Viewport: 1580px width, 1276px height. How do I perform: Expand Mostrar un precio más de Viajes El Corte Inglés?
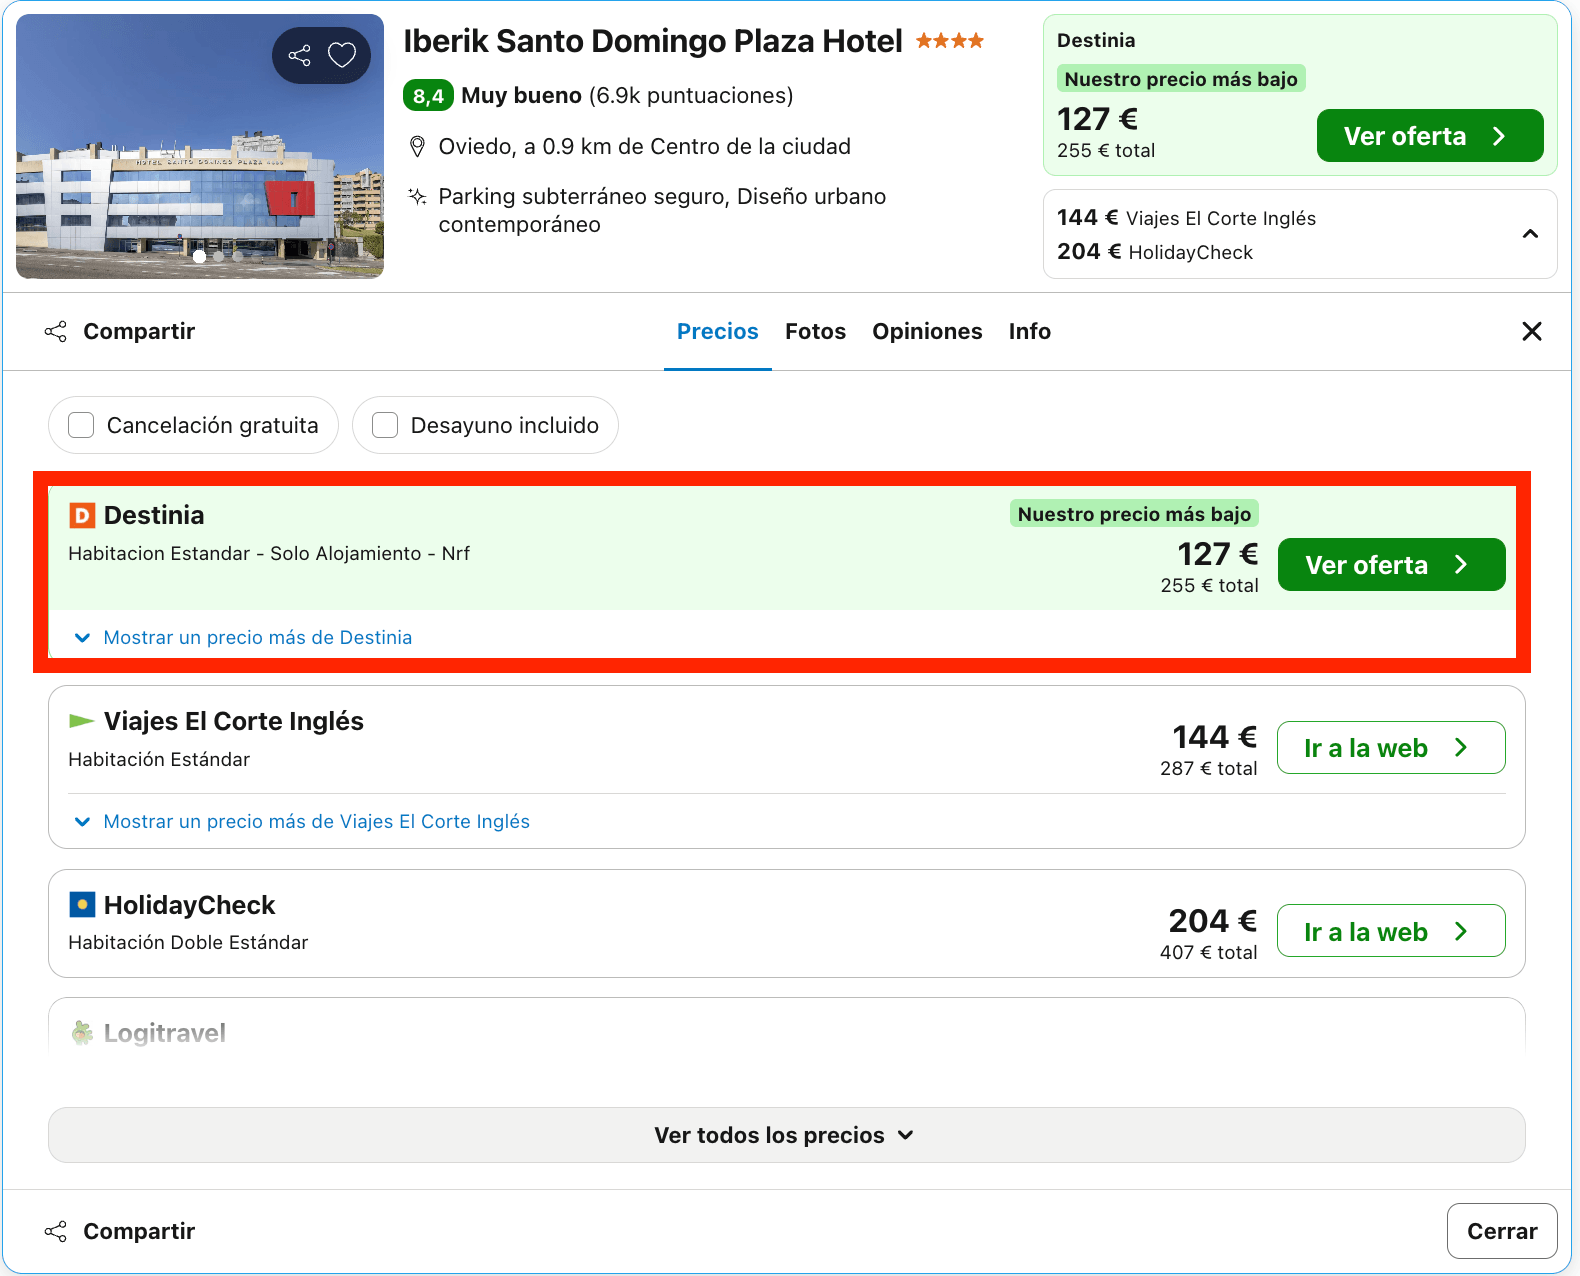click(303, 822)
